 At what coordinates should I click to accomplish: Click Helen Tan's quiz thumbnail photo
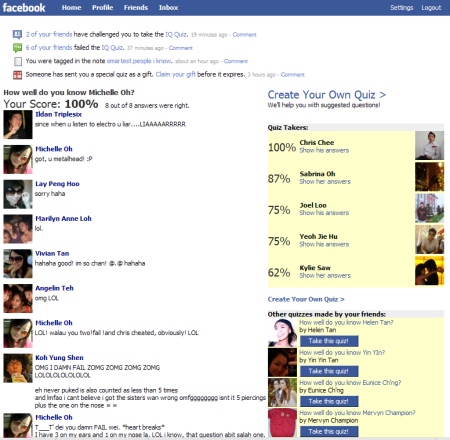pos(282,333)
